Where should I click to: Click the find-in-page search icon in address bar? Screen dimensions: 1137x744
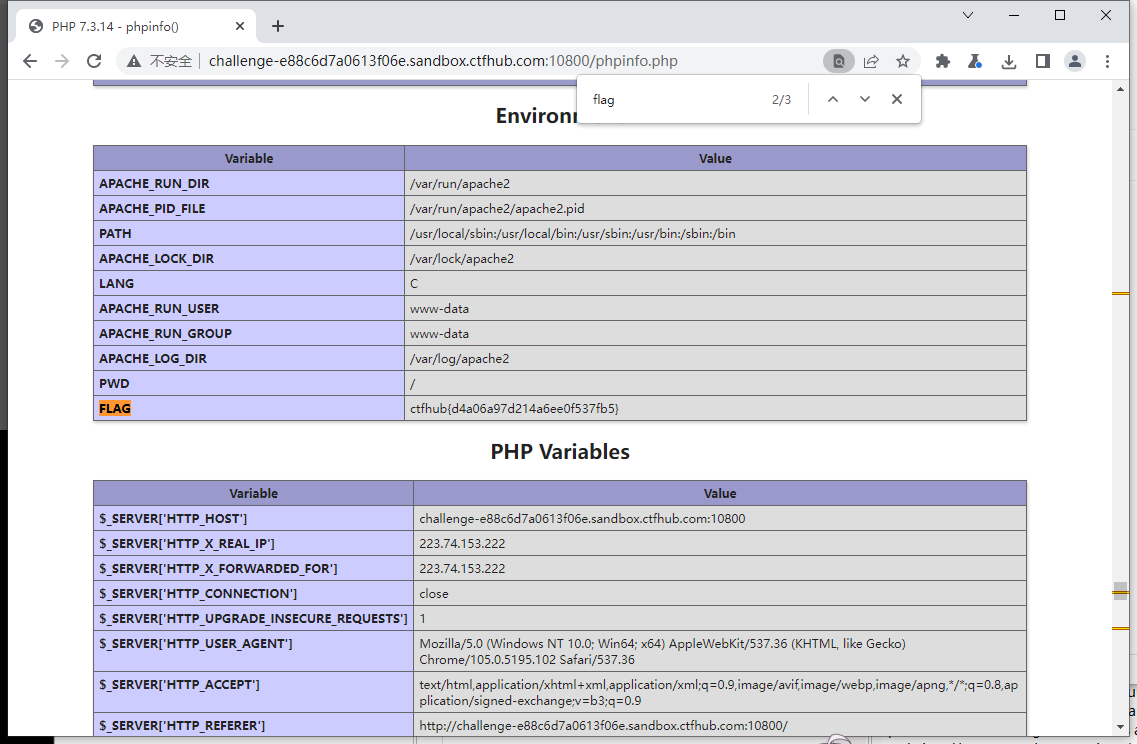[839, 62]
